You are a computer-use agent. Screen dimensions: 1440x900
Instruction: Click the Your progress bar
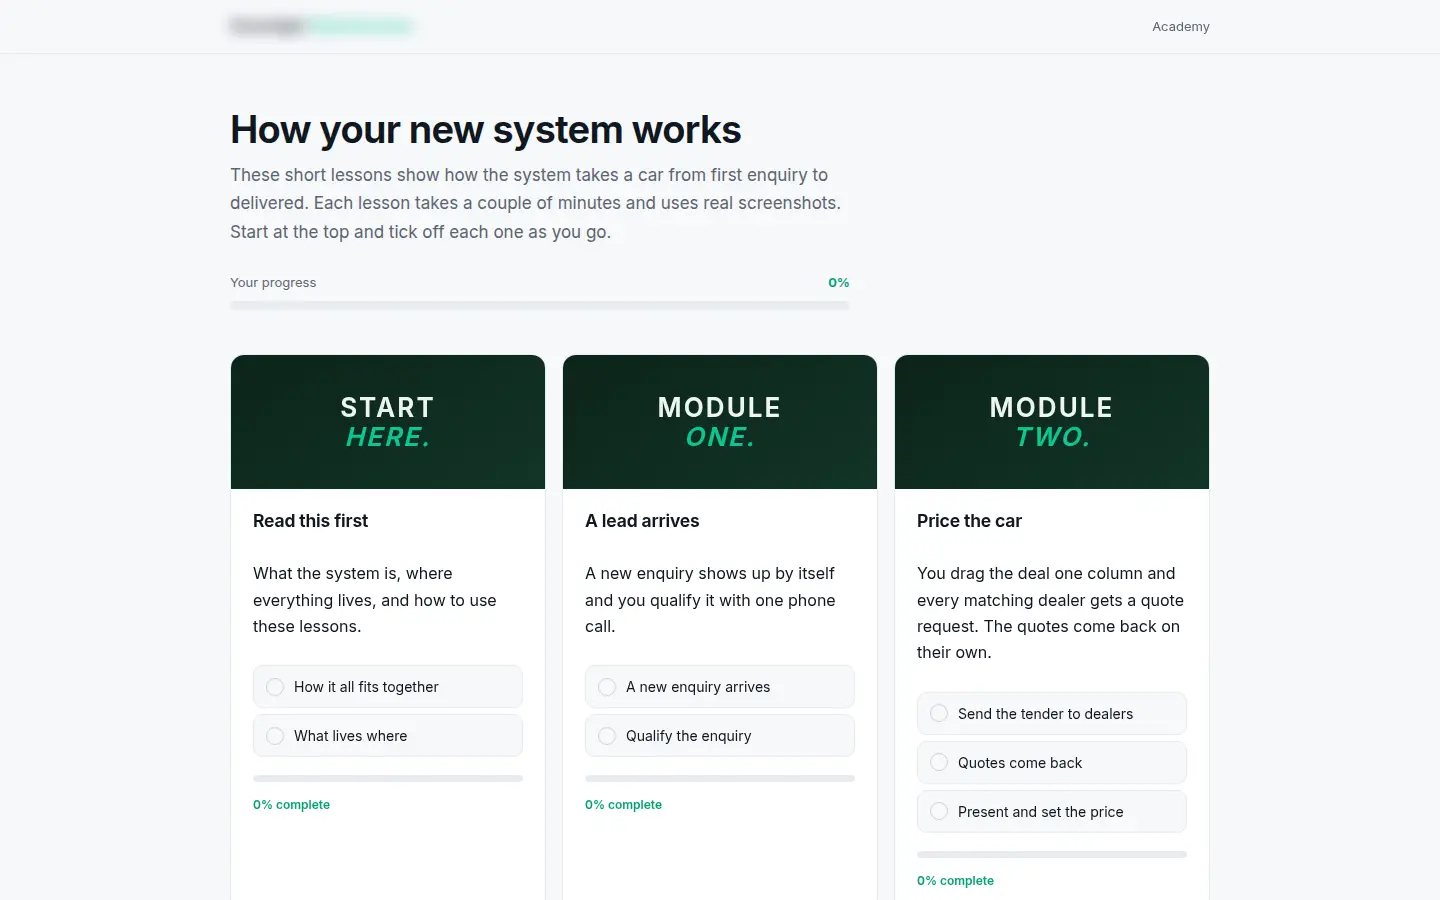click(x=540, y=305)
